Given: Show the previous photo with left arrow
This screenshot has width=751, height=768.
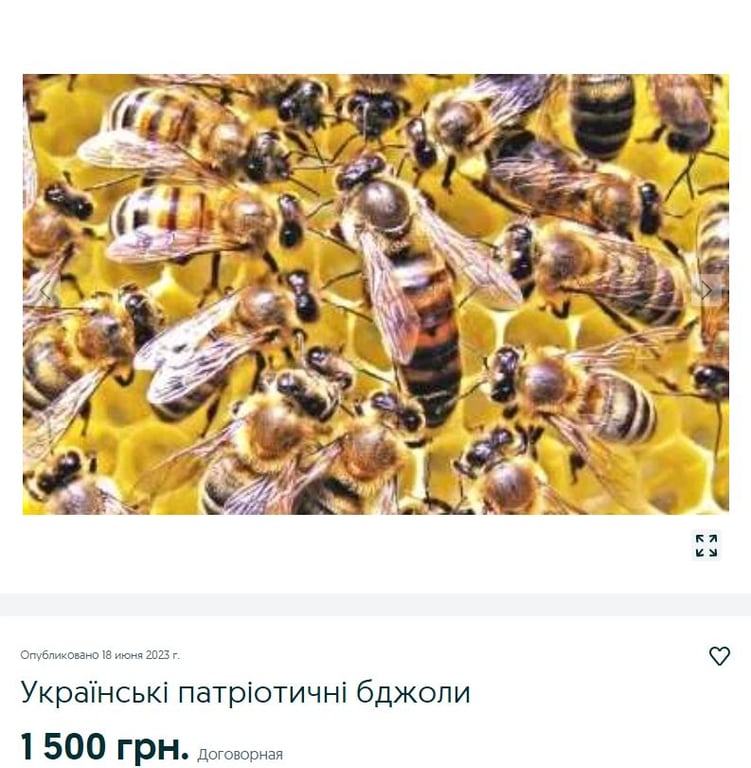Looking at the screenshot, I should click(45, 291).
